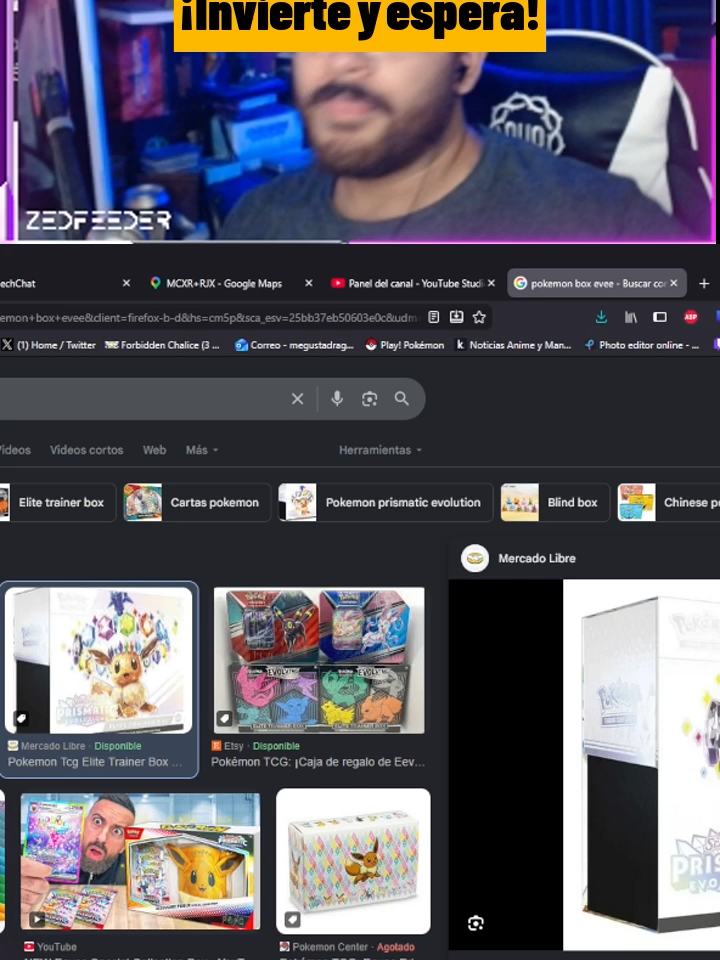Show sidebars icon in Firefox toolbar
720x960 pixels.
pos(659,317)
